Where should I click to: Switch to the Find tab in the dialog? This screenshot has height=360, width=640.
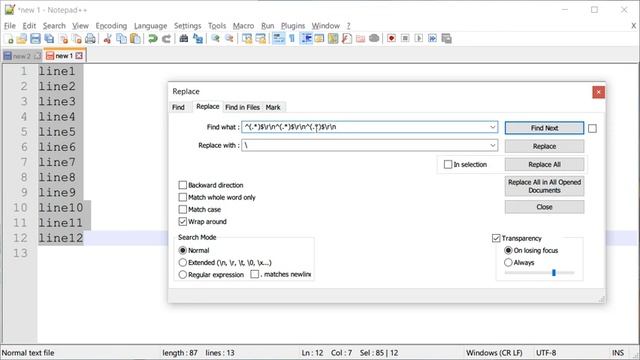pyautogui.click(x=178, y=107)
